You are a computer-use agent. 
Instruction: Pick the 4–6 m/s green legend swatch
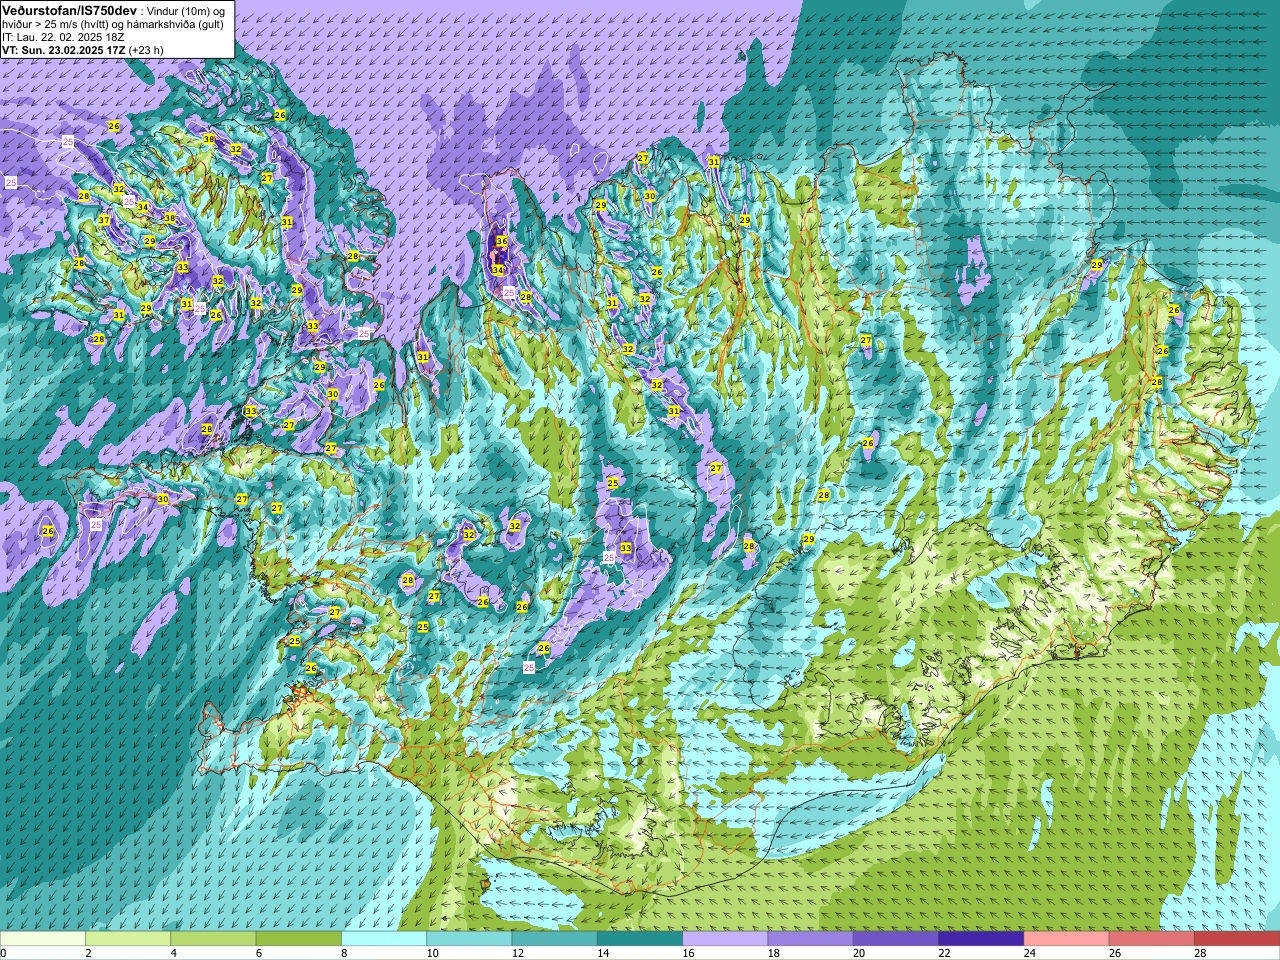pyautogui.click(x=213, y=939)
